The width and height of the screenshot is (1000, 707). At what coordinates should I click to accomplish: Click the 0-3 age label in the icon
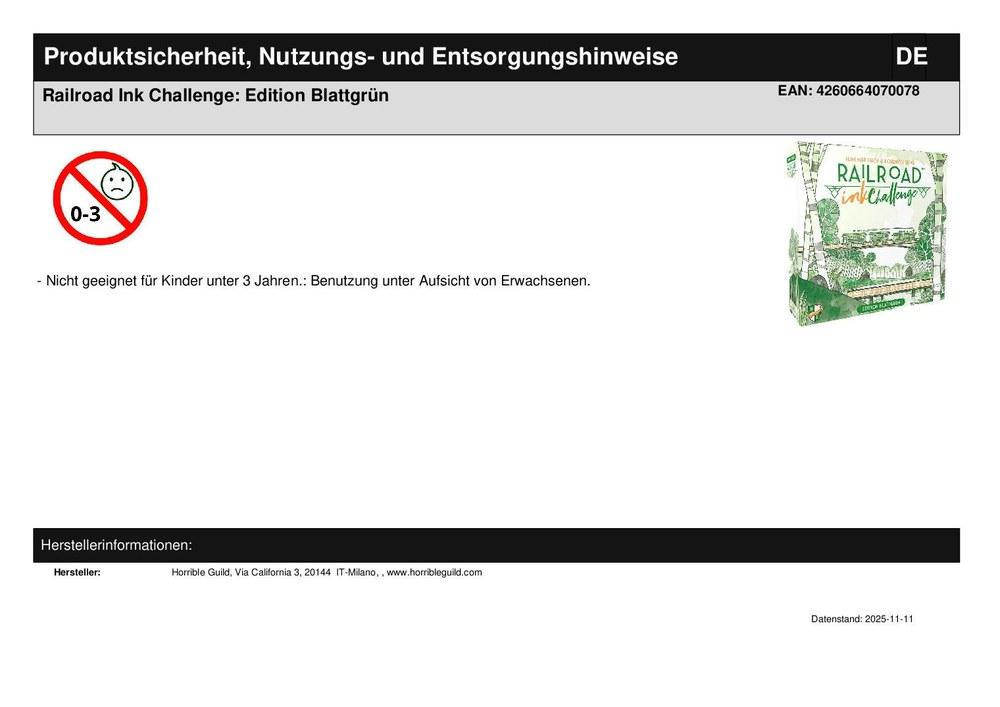(85, 214)
